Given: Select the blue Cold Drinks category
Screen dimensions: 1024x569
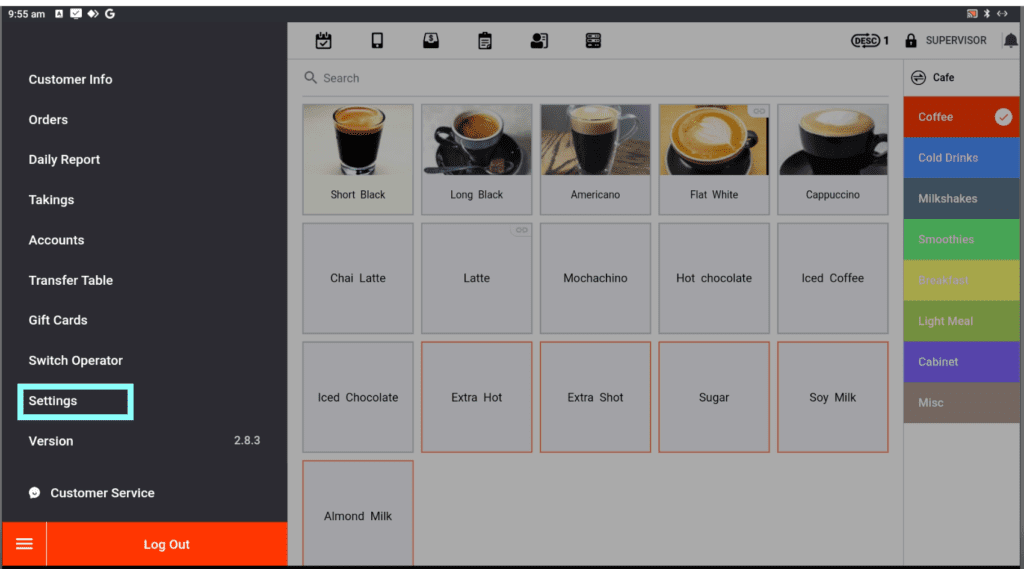Looking at the screenshot, I should pyautogui.click(x=961, y=158).
